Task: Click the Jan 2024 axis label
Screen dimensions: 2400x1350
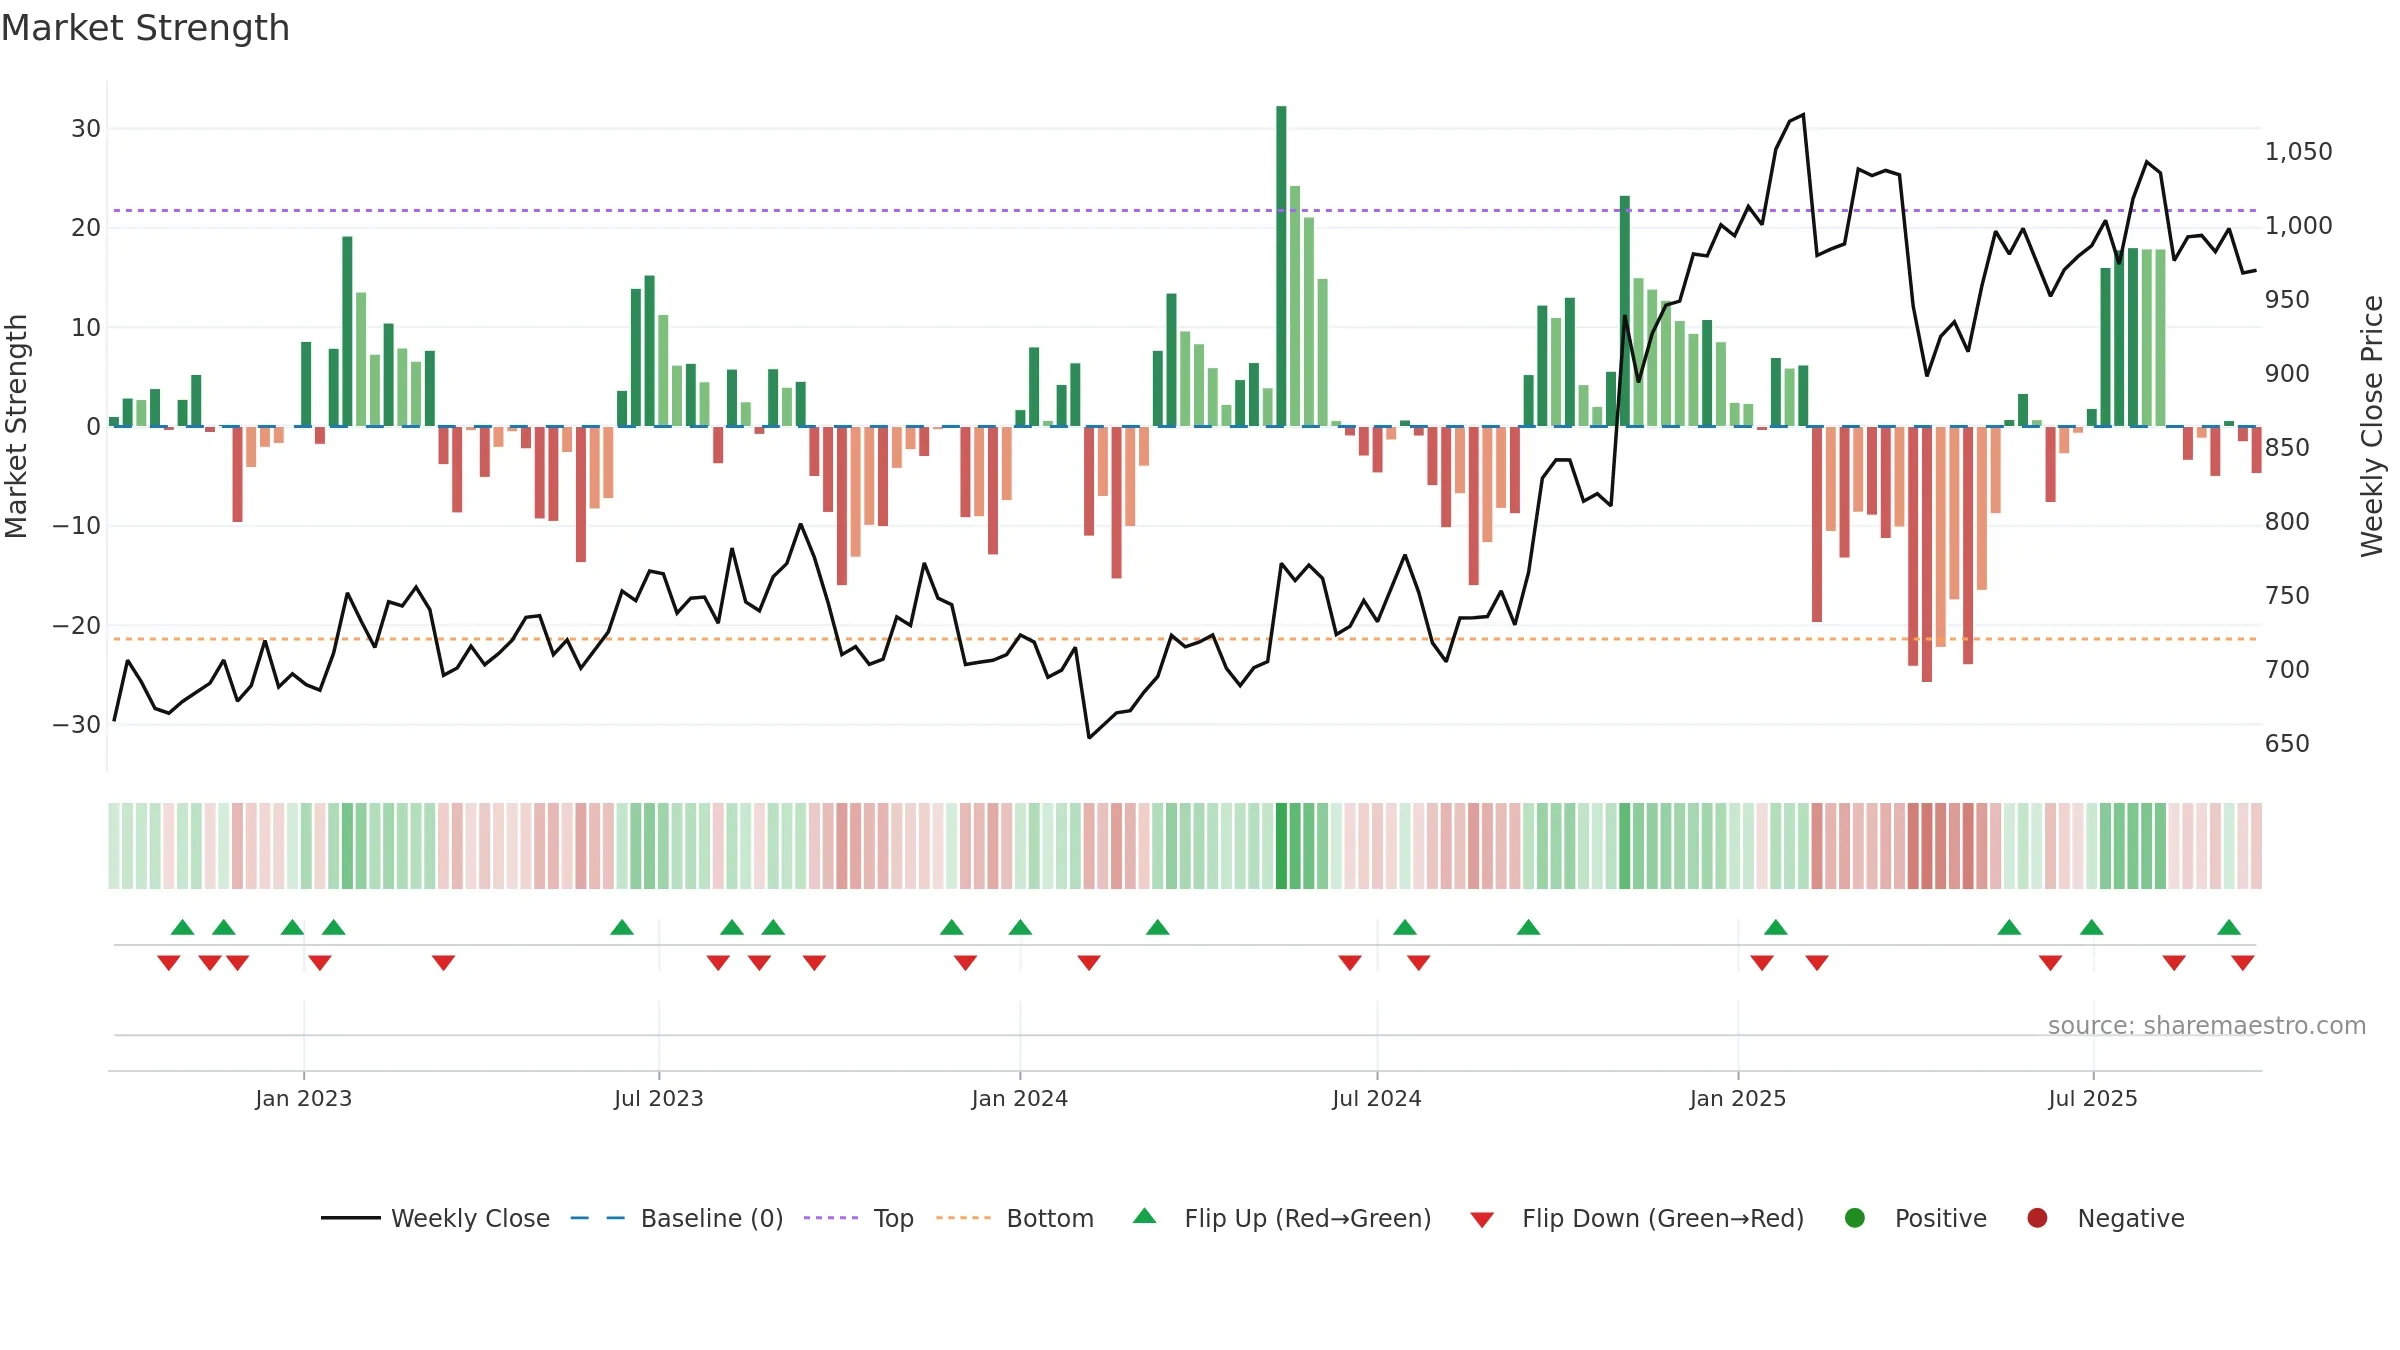Action: coord(1019,1098)
